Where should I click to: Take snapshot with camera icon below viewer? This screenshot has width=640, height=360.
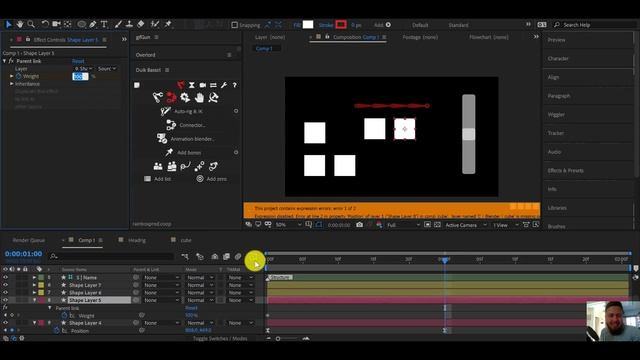tap(359, 225)
